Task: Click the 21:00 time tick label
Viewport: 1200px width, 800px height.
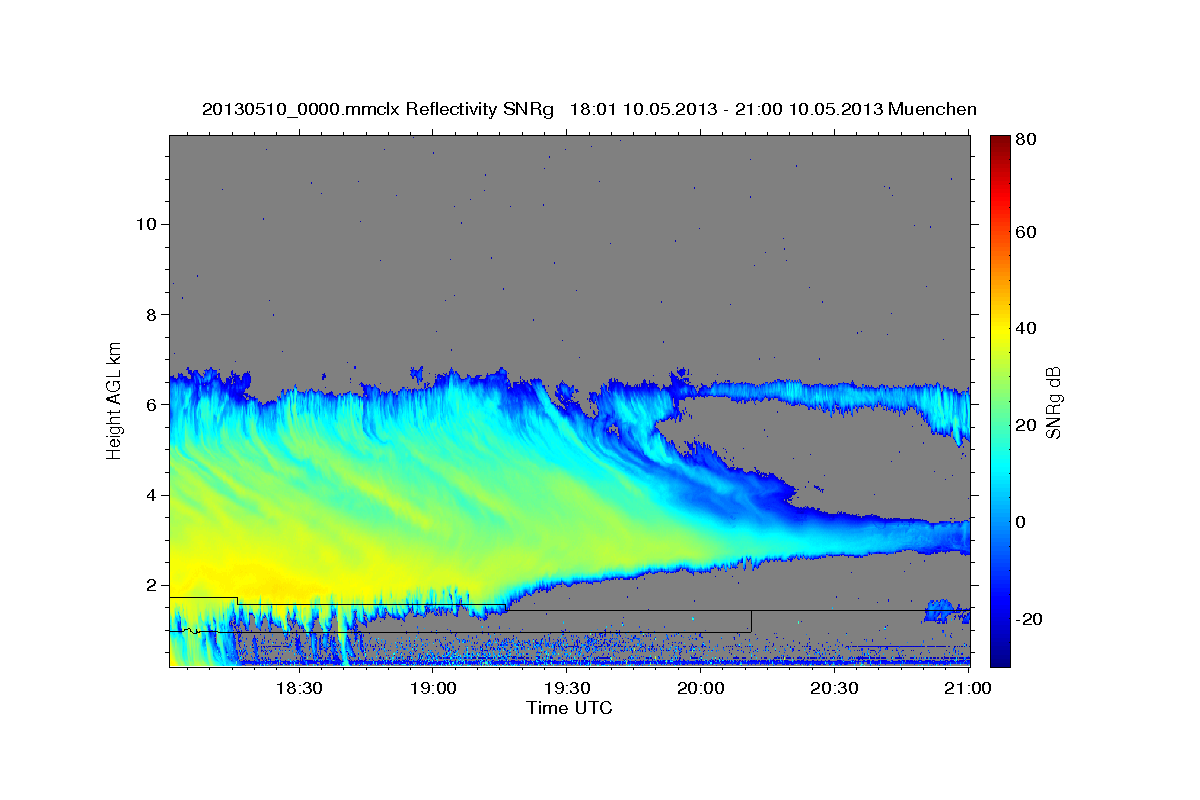Action: click(969, 689)
